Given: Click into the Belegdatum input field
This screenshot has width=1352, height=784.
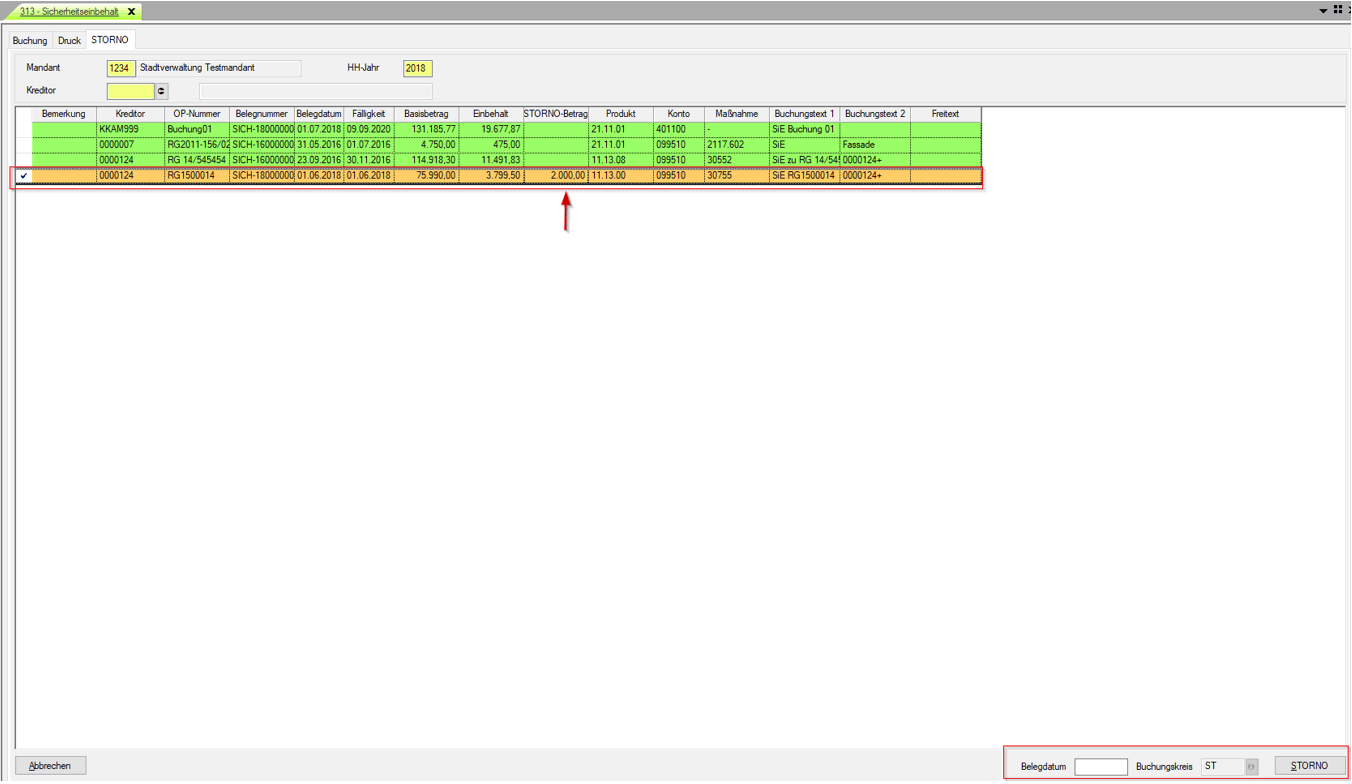Looking at the screenshot, I should 1100,767.
